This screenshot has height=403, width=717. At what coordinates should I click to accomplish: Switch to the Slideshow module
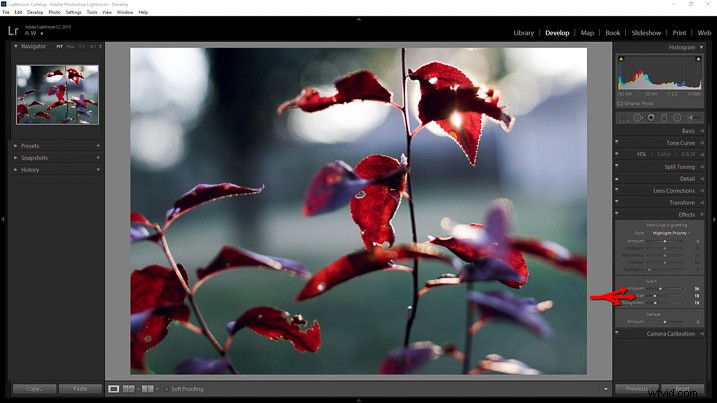646,33
